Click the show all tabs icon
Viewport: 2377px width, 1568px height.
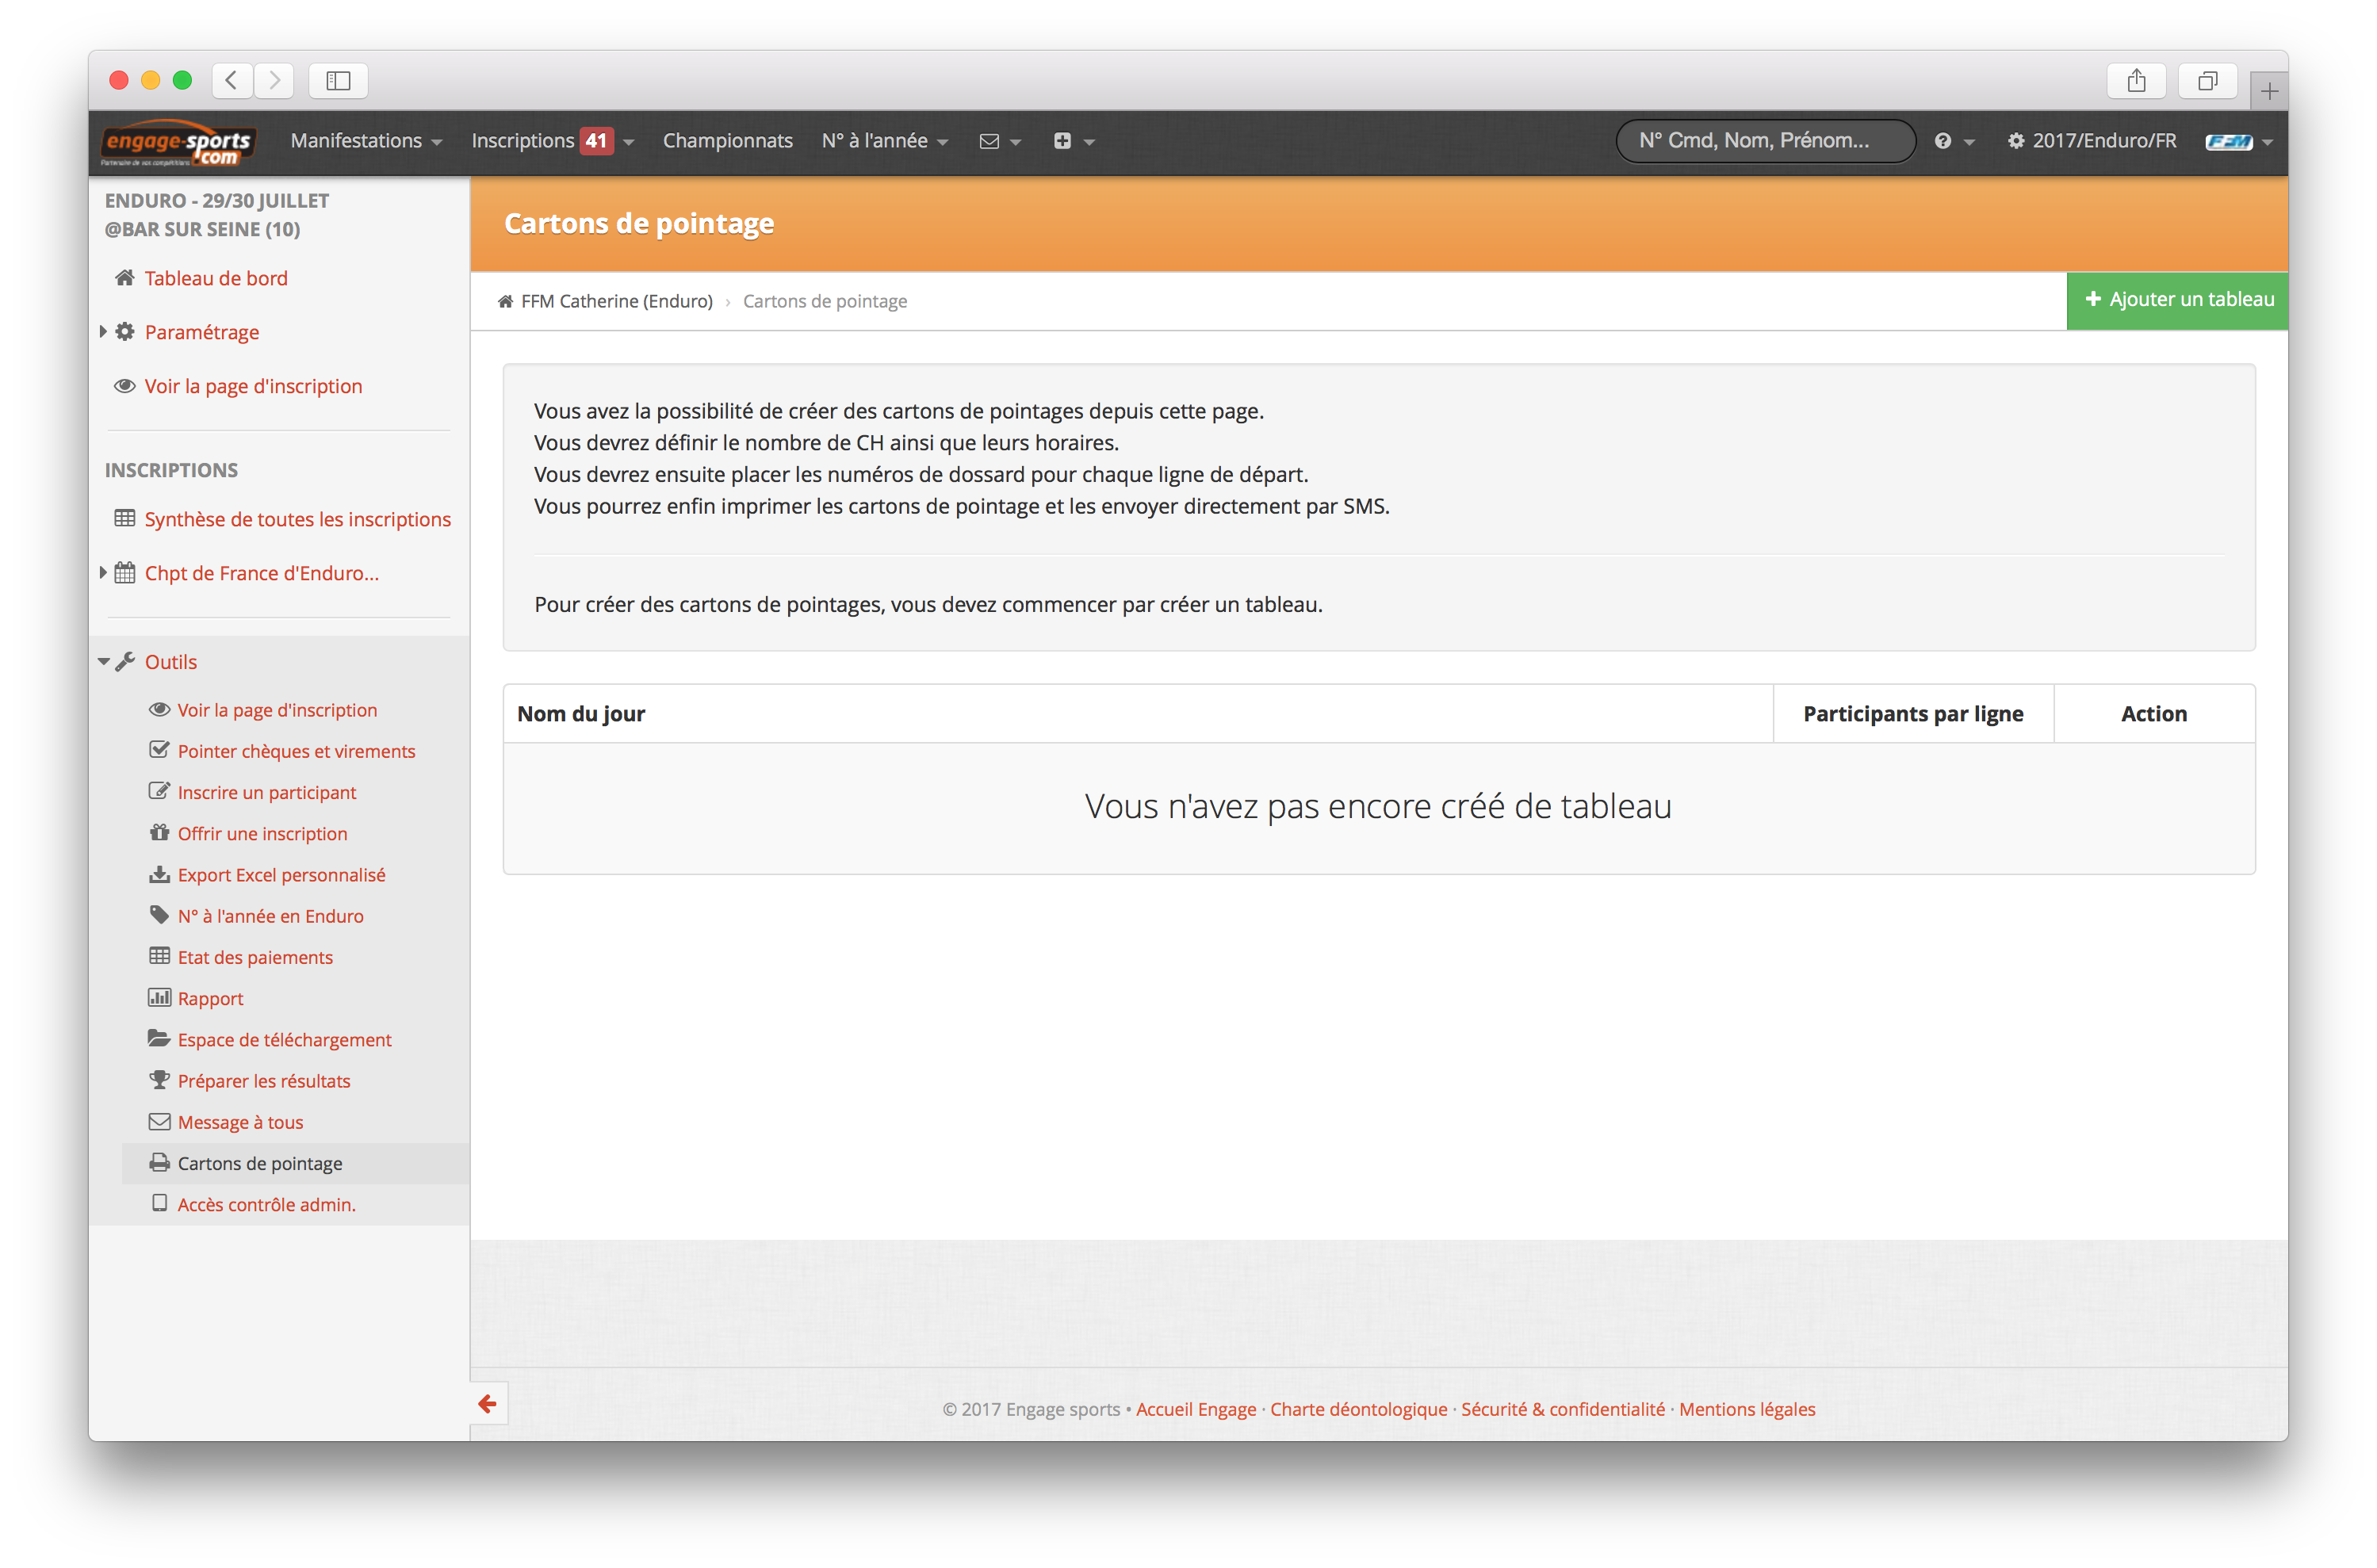tap(2207, 80)
